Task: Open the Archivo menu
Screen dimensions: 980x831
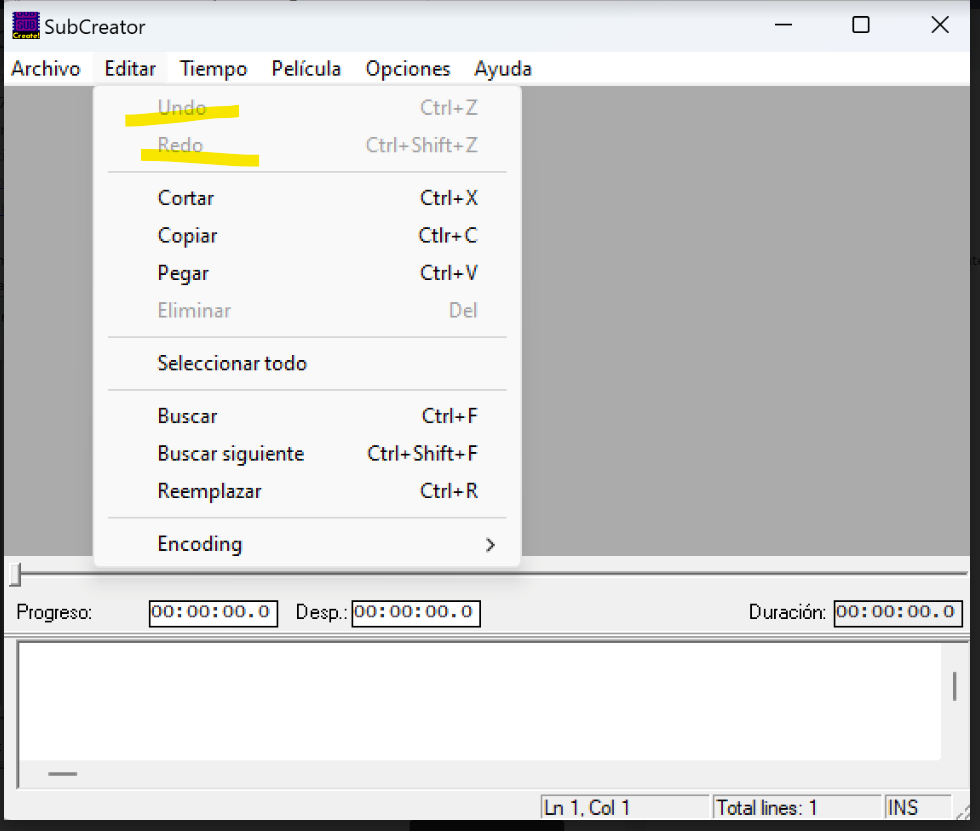Action: [x=46, y=68]
